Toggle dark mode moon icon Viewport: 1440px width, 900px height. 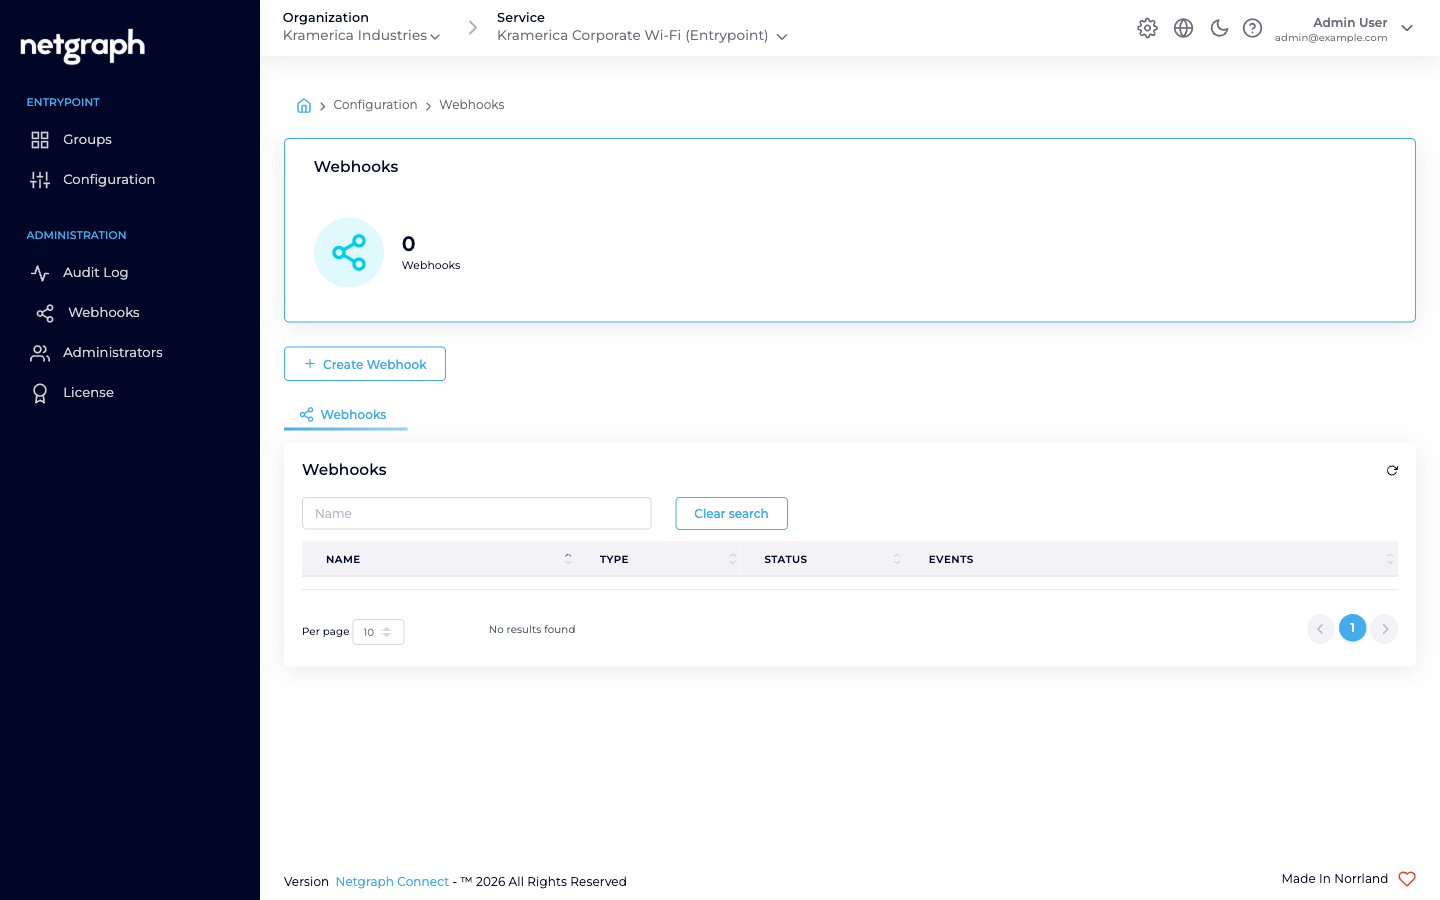[1219, 28]
